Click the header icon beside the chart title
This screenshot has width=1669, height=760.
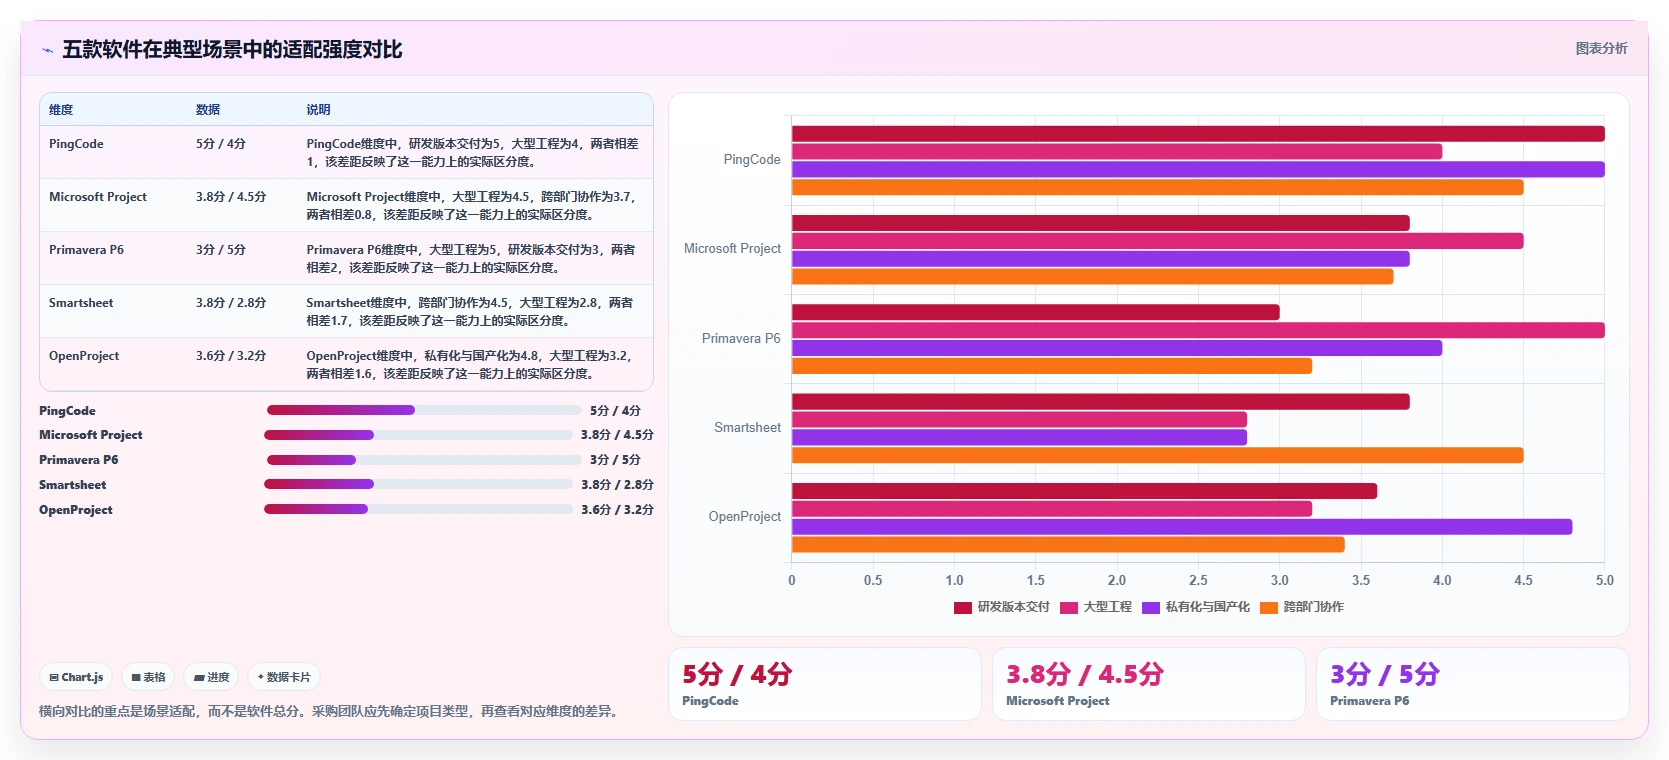pos(47,50)
